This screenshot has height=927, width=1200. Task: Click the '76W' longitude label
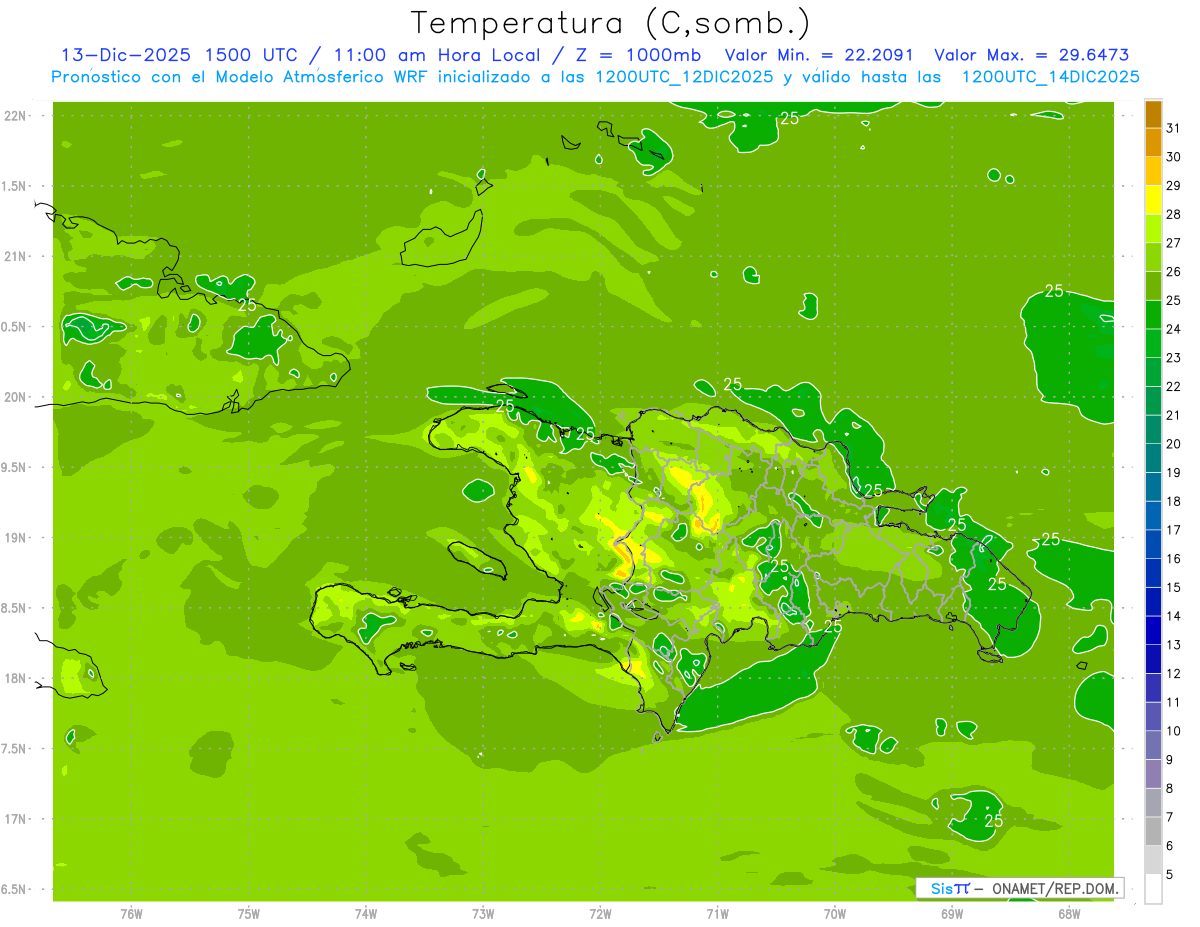[131, 913]
